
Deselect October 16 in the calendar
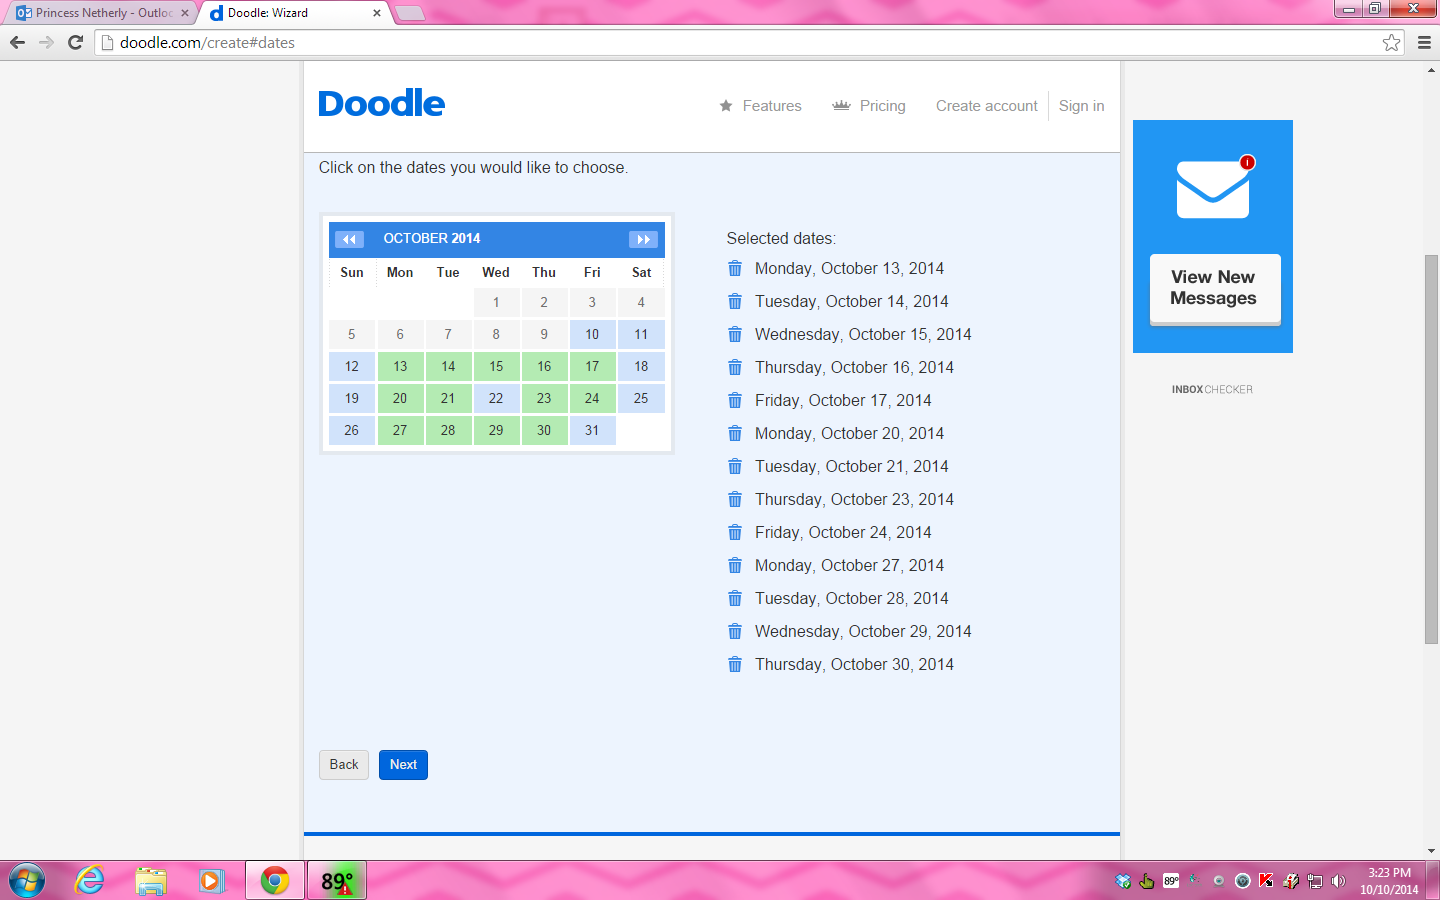[544, 366]
